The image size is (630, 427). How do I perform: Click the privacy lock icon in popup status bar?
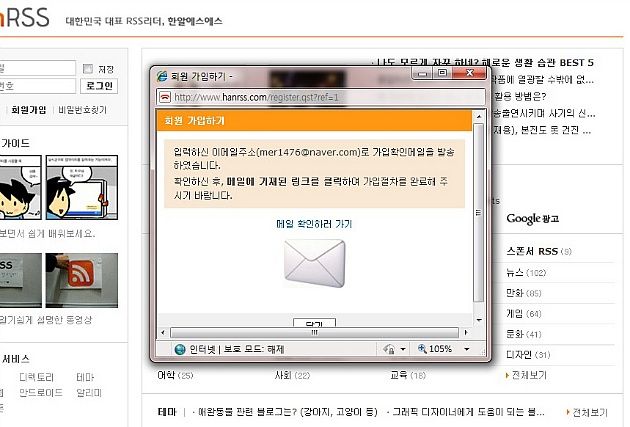[x=389, y=349]
